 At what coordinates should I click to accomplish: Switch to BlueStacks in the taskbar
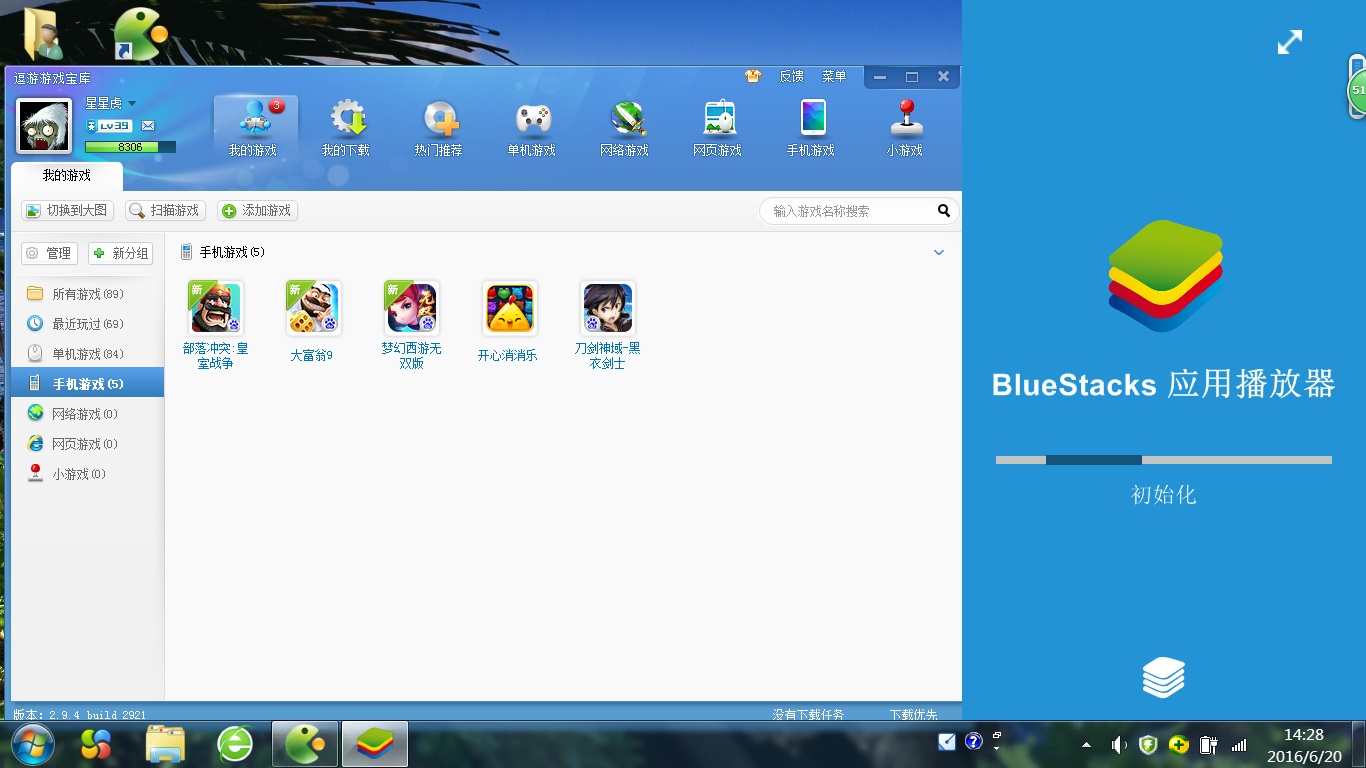375,744
